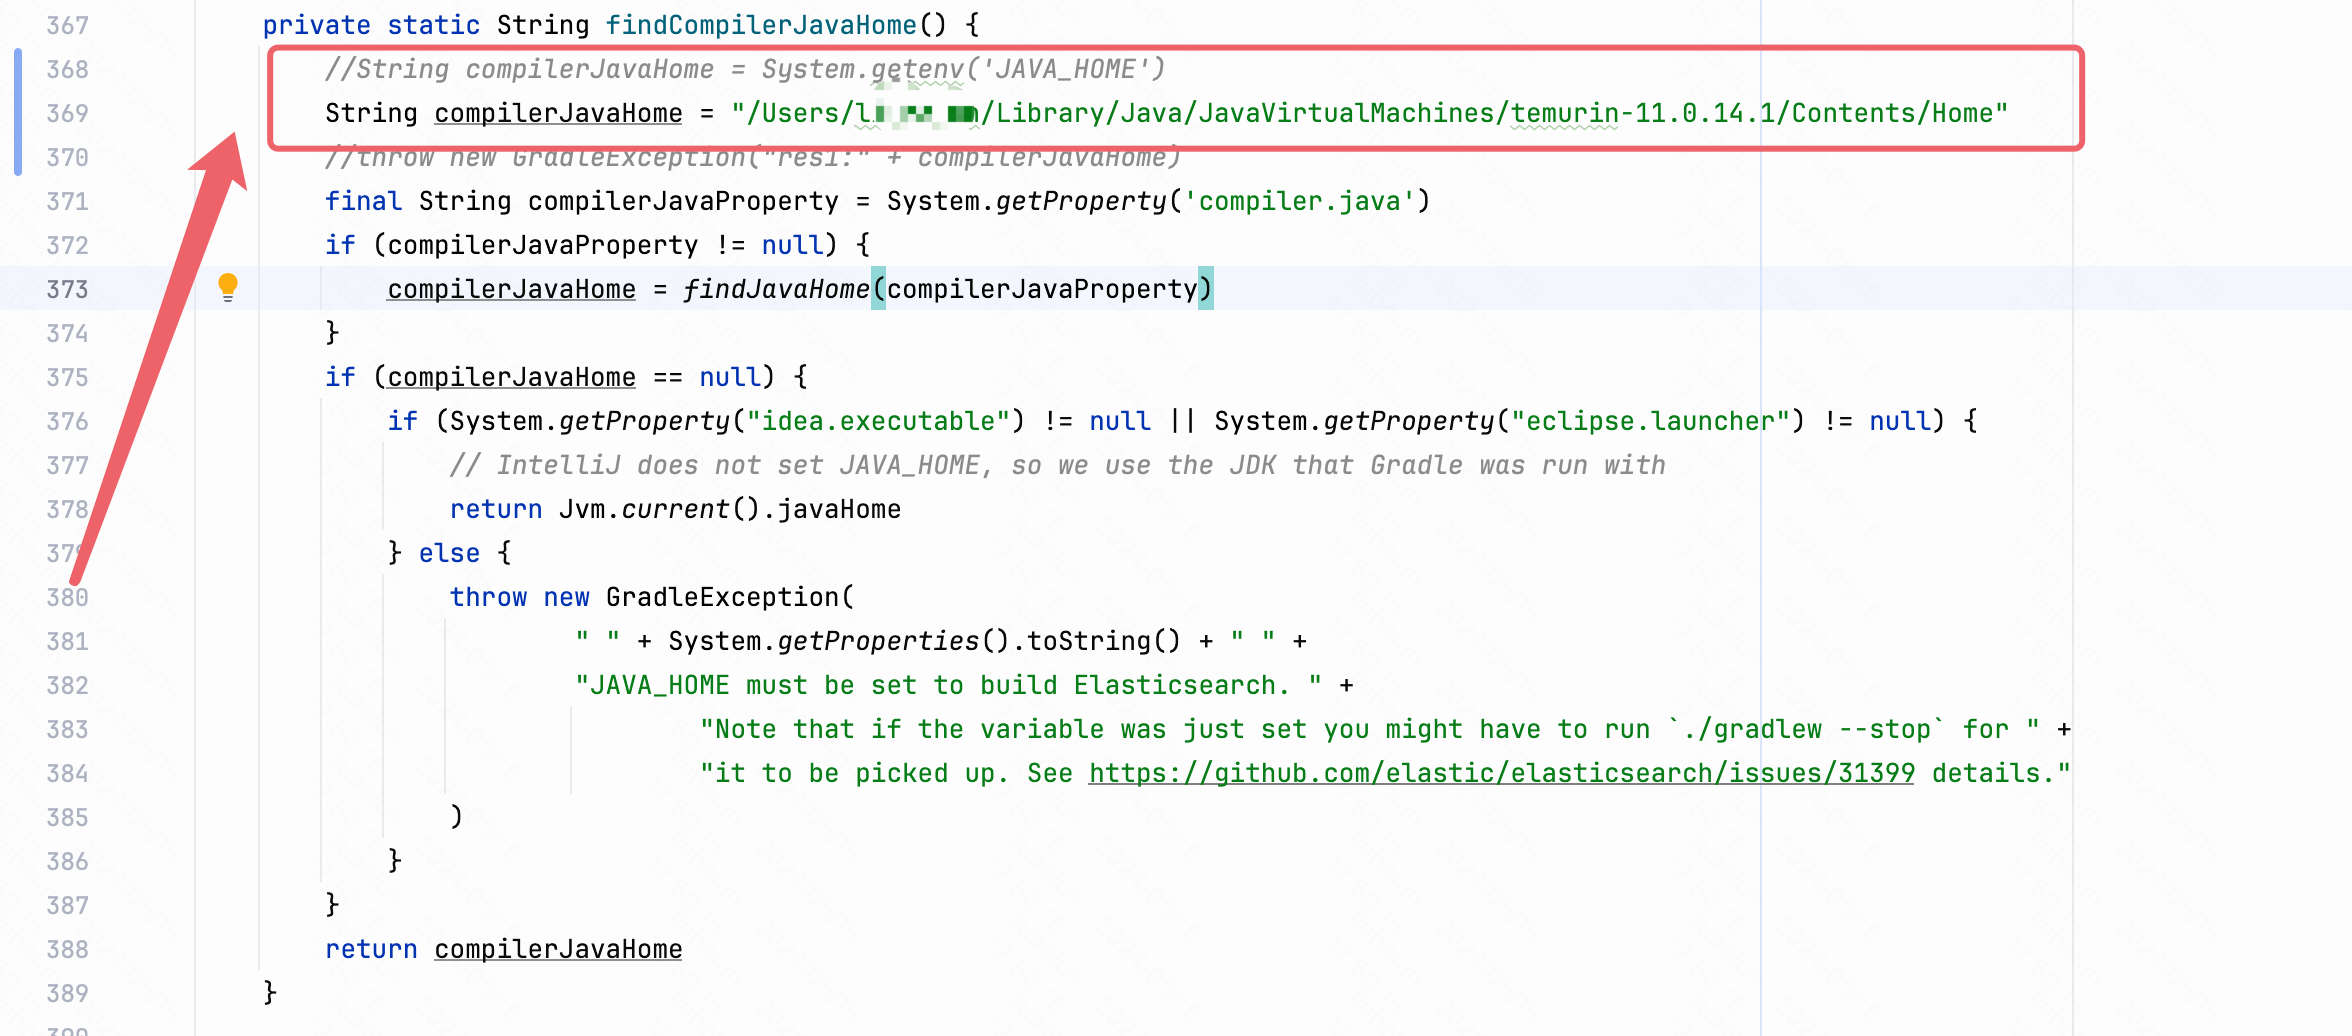
Task: Open the GitHub elasticsearch issue 31399 link
Action: [x=1500, y=772]
